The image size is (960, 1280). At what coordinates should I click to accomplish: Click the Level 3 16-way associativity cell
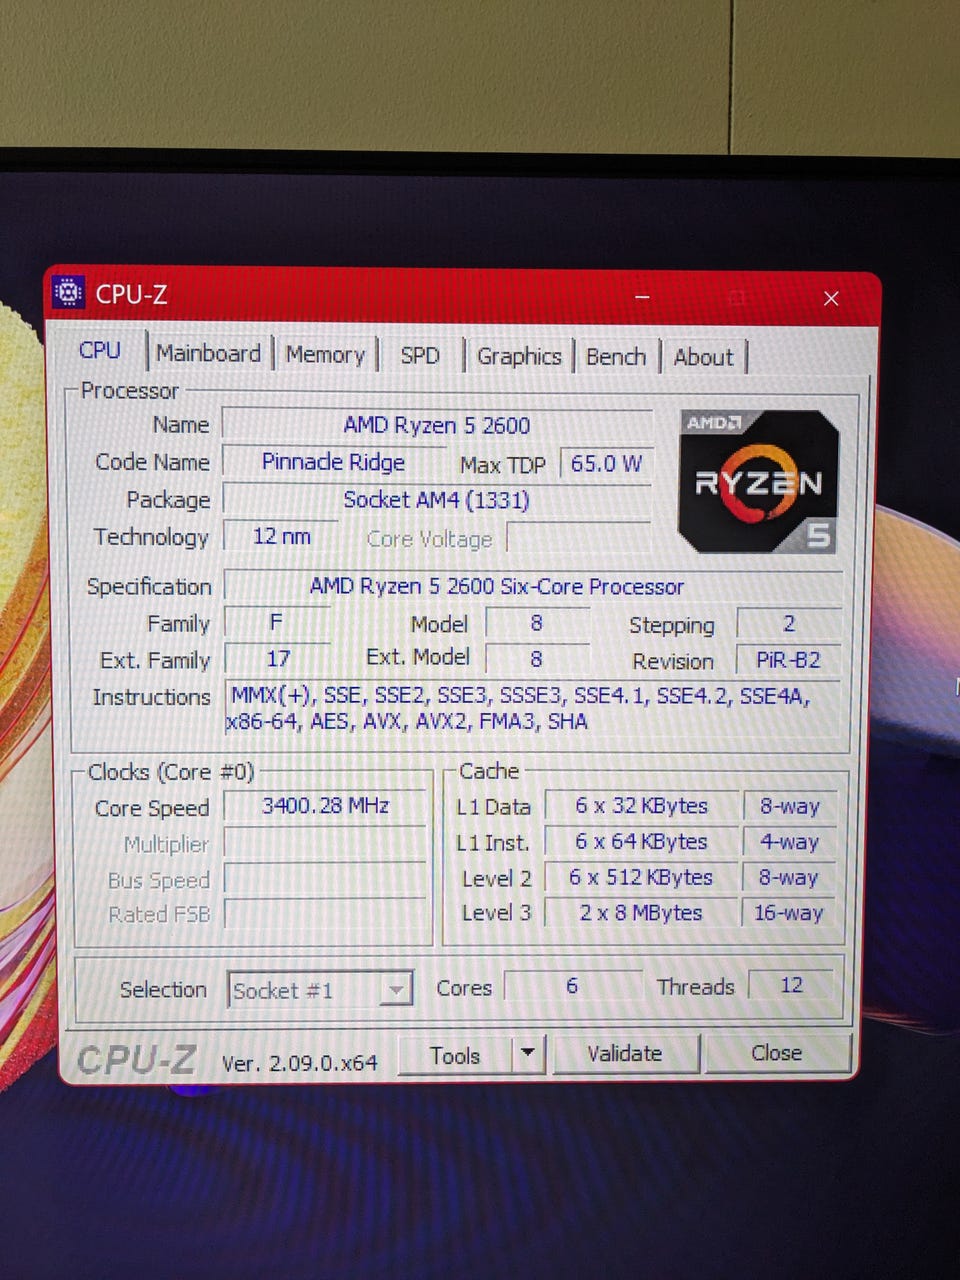coord(790,913)
